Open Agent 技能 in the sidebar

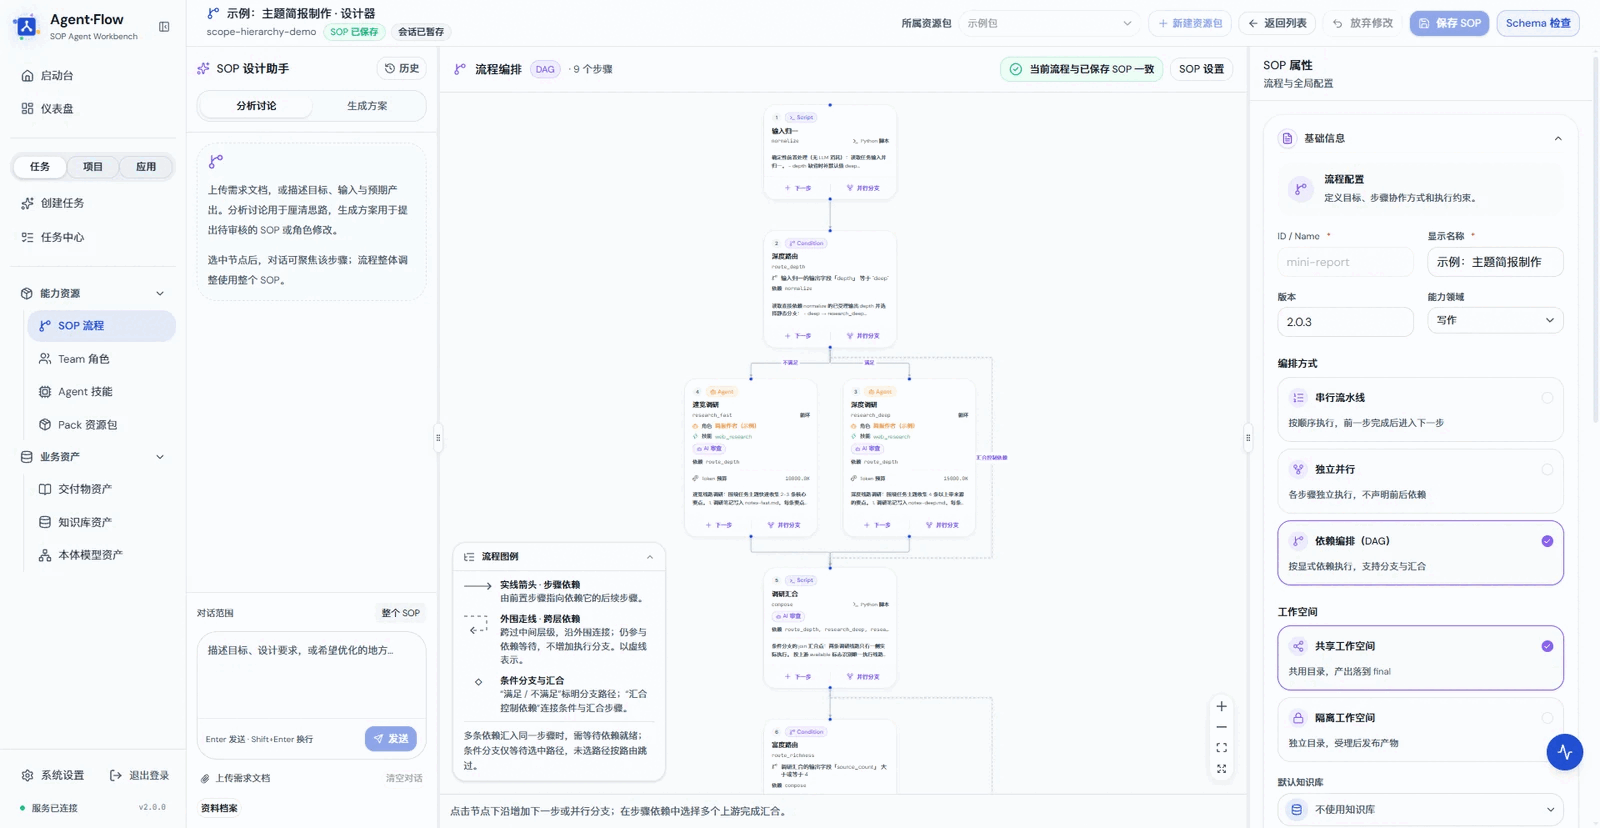(101, 392)
